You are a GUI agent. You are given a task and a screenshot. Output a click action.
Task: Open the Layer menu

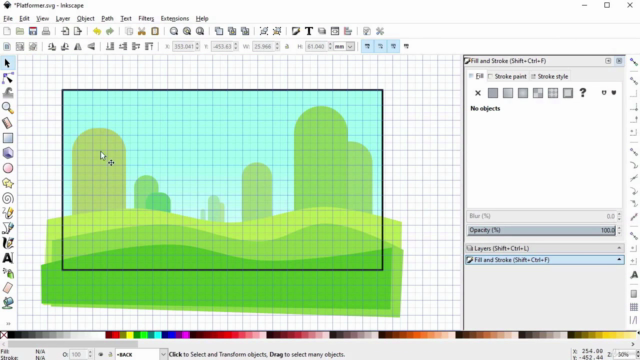coord(62,18)
